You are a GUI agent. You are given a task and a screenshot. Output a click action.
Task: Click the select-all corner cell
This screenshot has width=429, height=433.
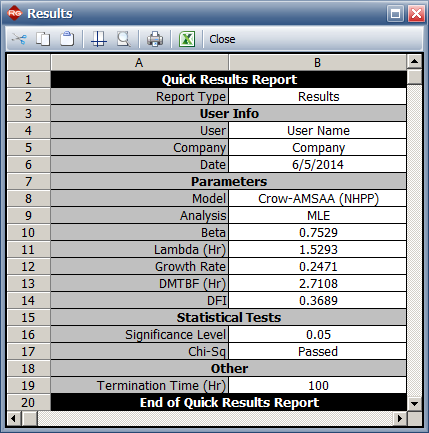tap(29, 62)
